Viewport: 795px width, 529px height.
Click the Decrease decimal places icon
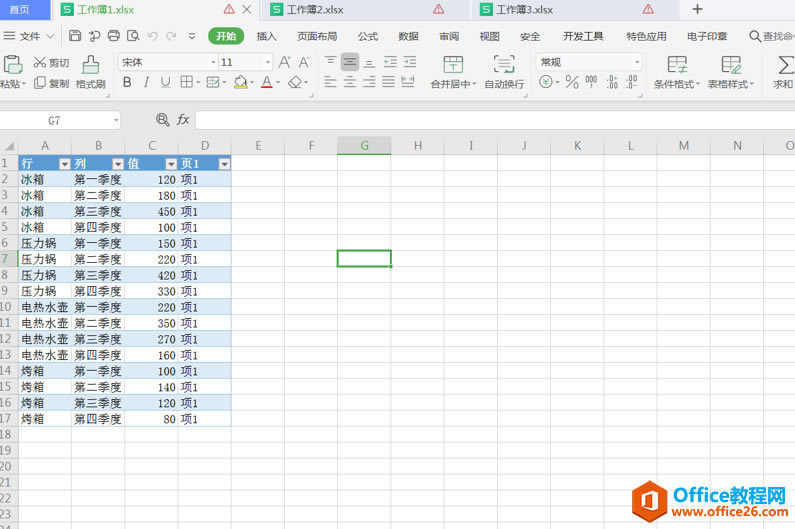[631, 82]
